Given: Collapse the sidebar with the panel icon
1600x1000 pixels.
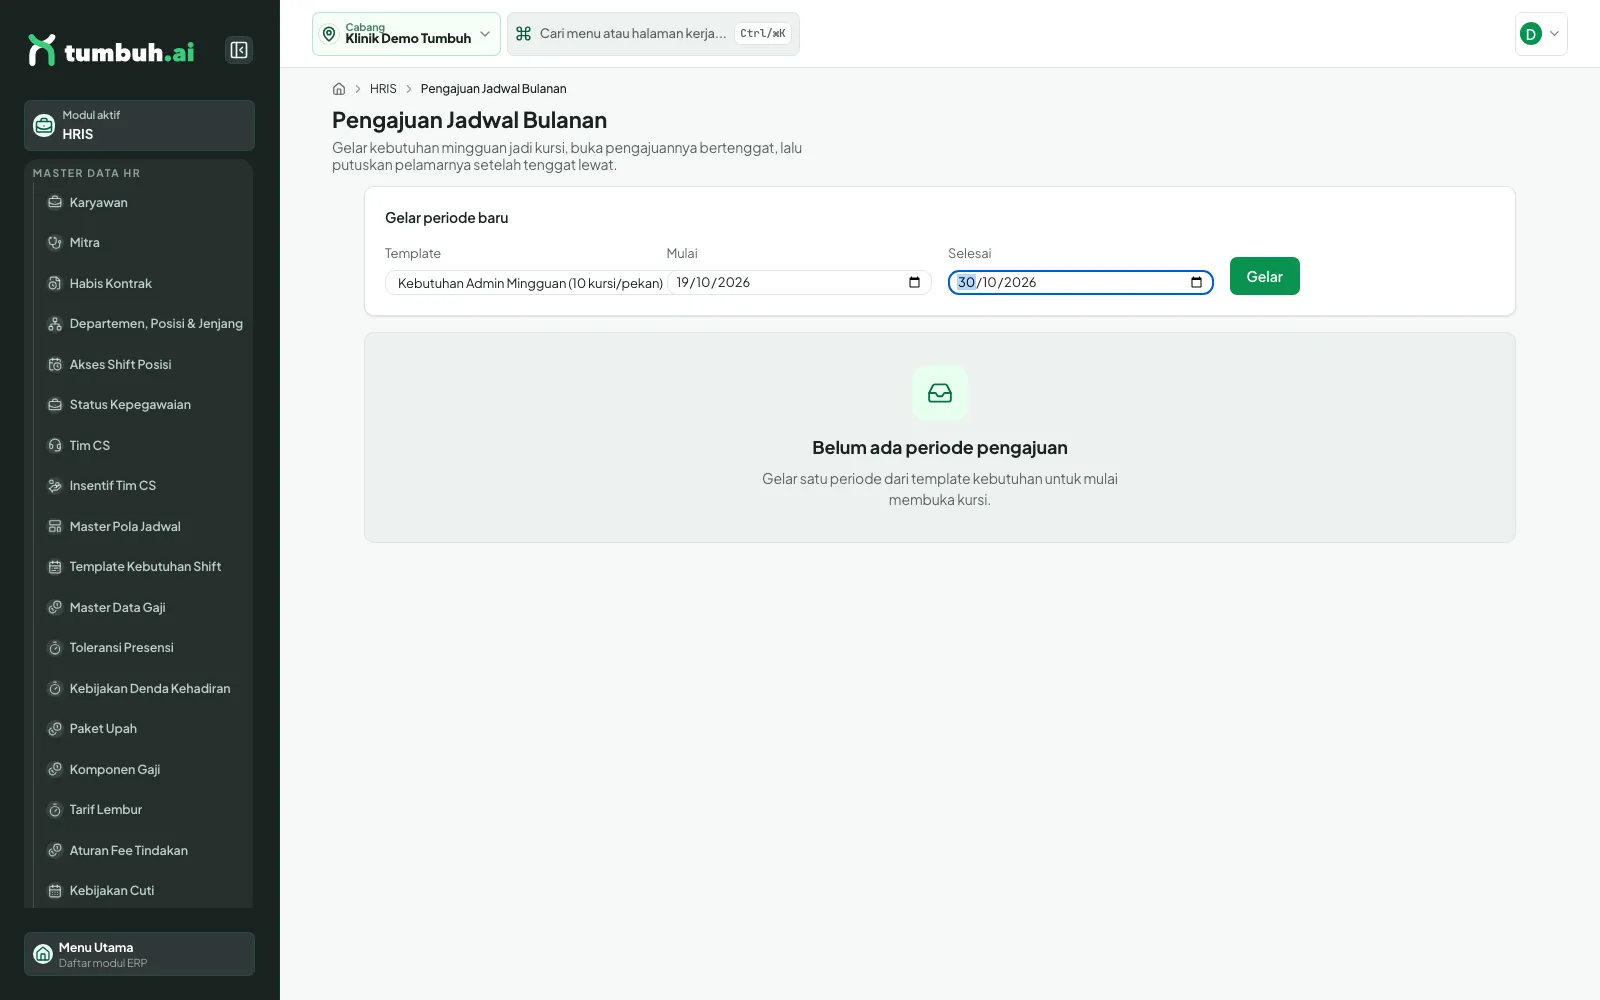Looking at the screenshot, I should (239, 50).
